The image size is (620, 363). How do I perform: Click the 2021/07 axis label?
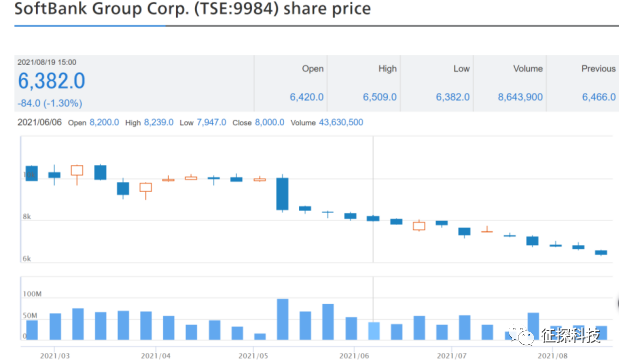coord(452,356)
